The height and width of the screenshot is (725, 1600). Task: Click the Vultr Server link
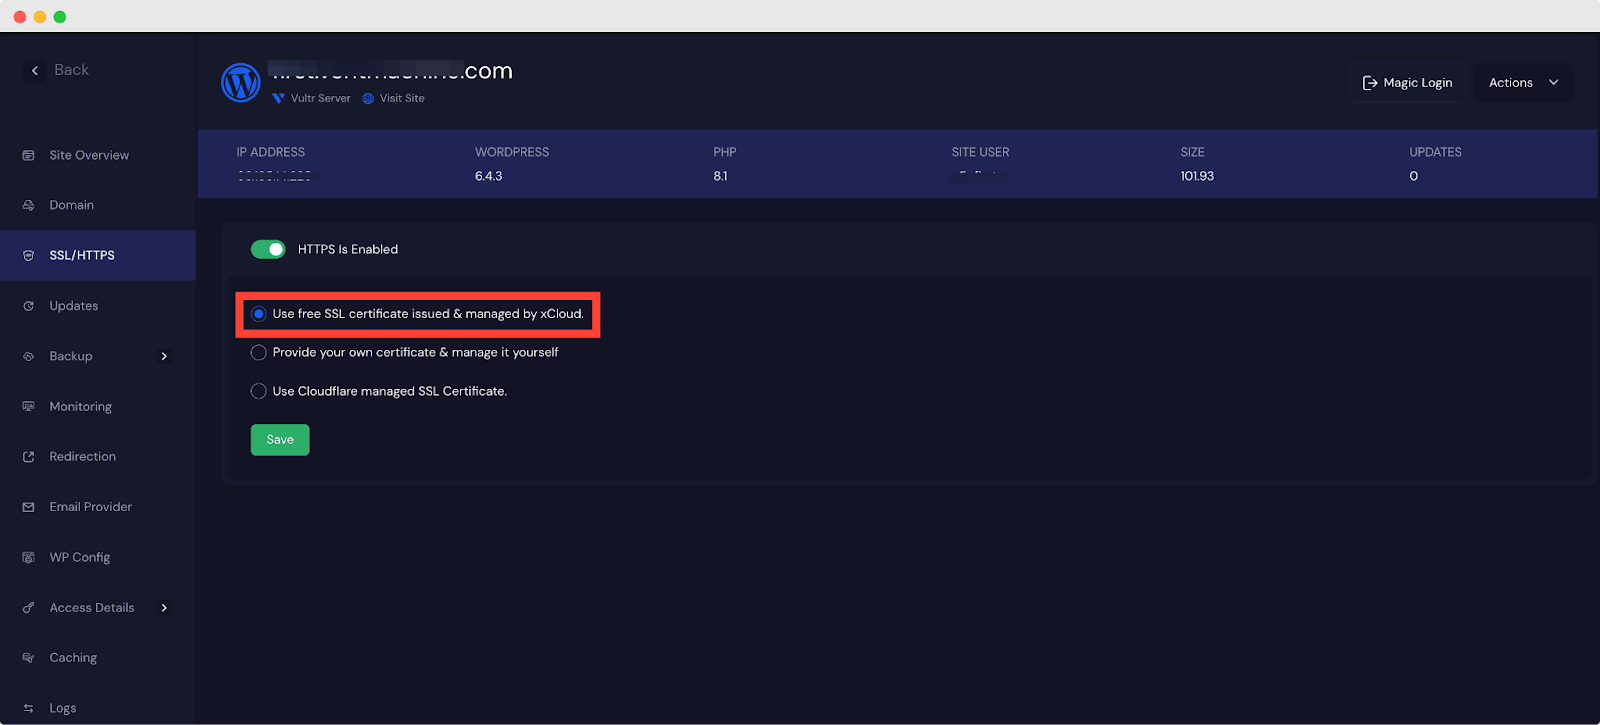[x=320, y=98]
